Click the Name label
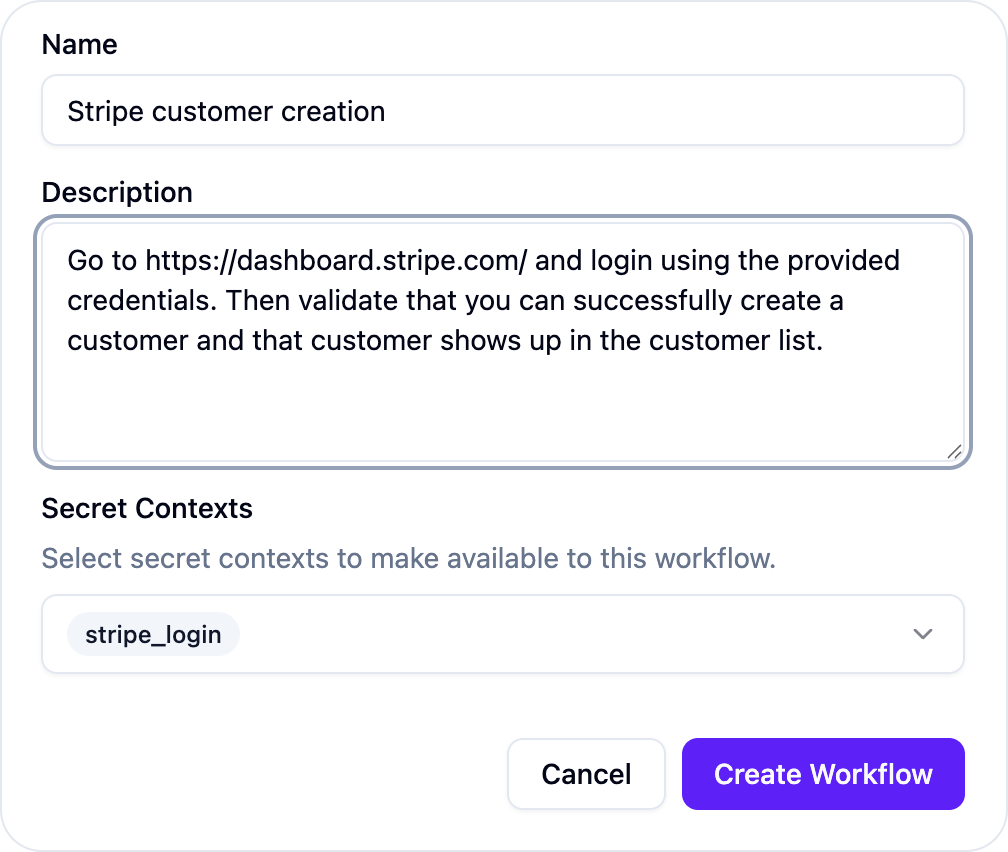The height and width of the screenshot is (852, 1008). point(79,44)
